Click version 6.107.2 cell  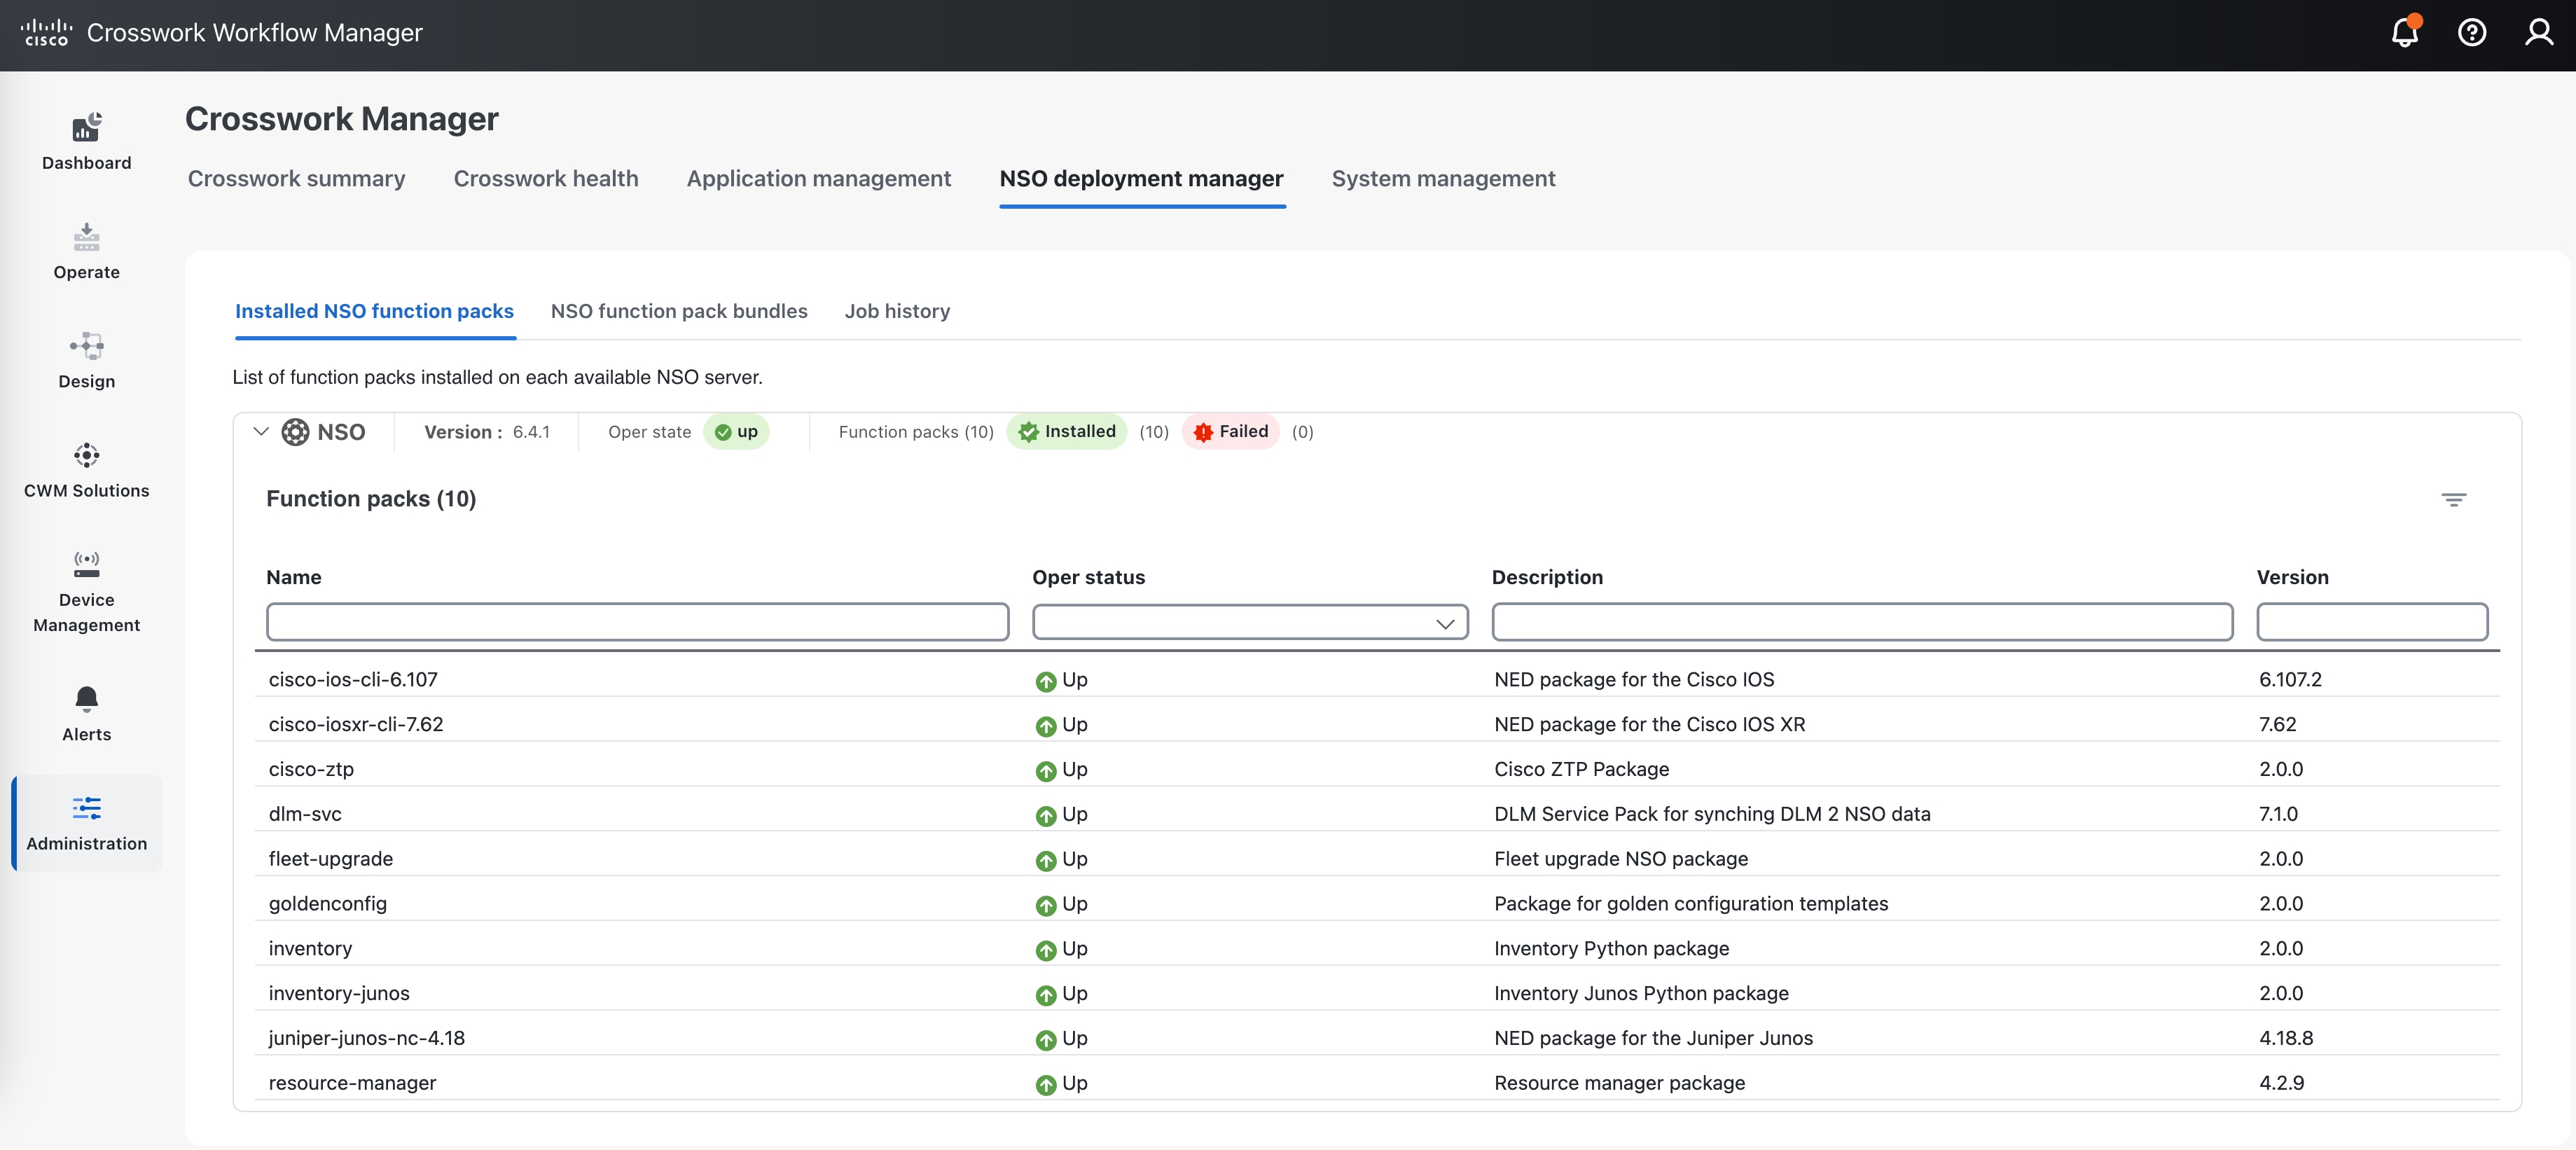click(x=2290, y=680)
